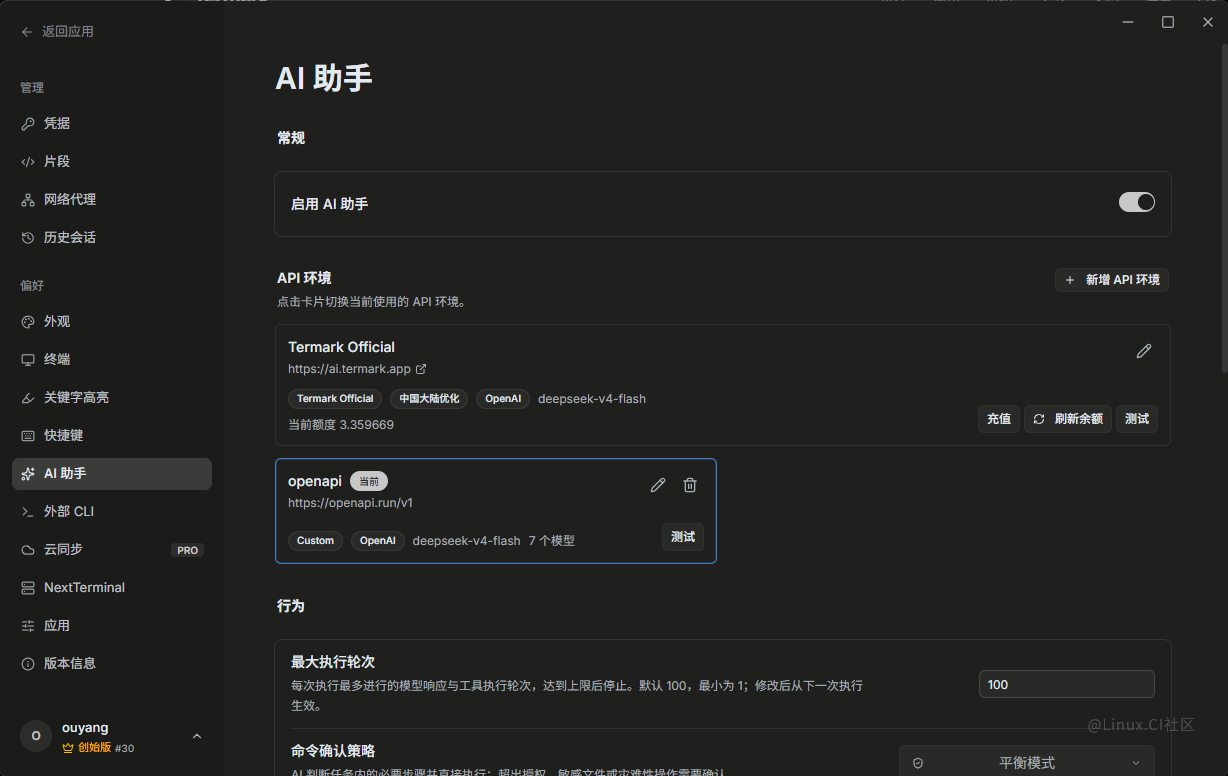The image size is (1228, 776).
Task: Click the palette icon beside 外观
Action: (x=28, y=322)
